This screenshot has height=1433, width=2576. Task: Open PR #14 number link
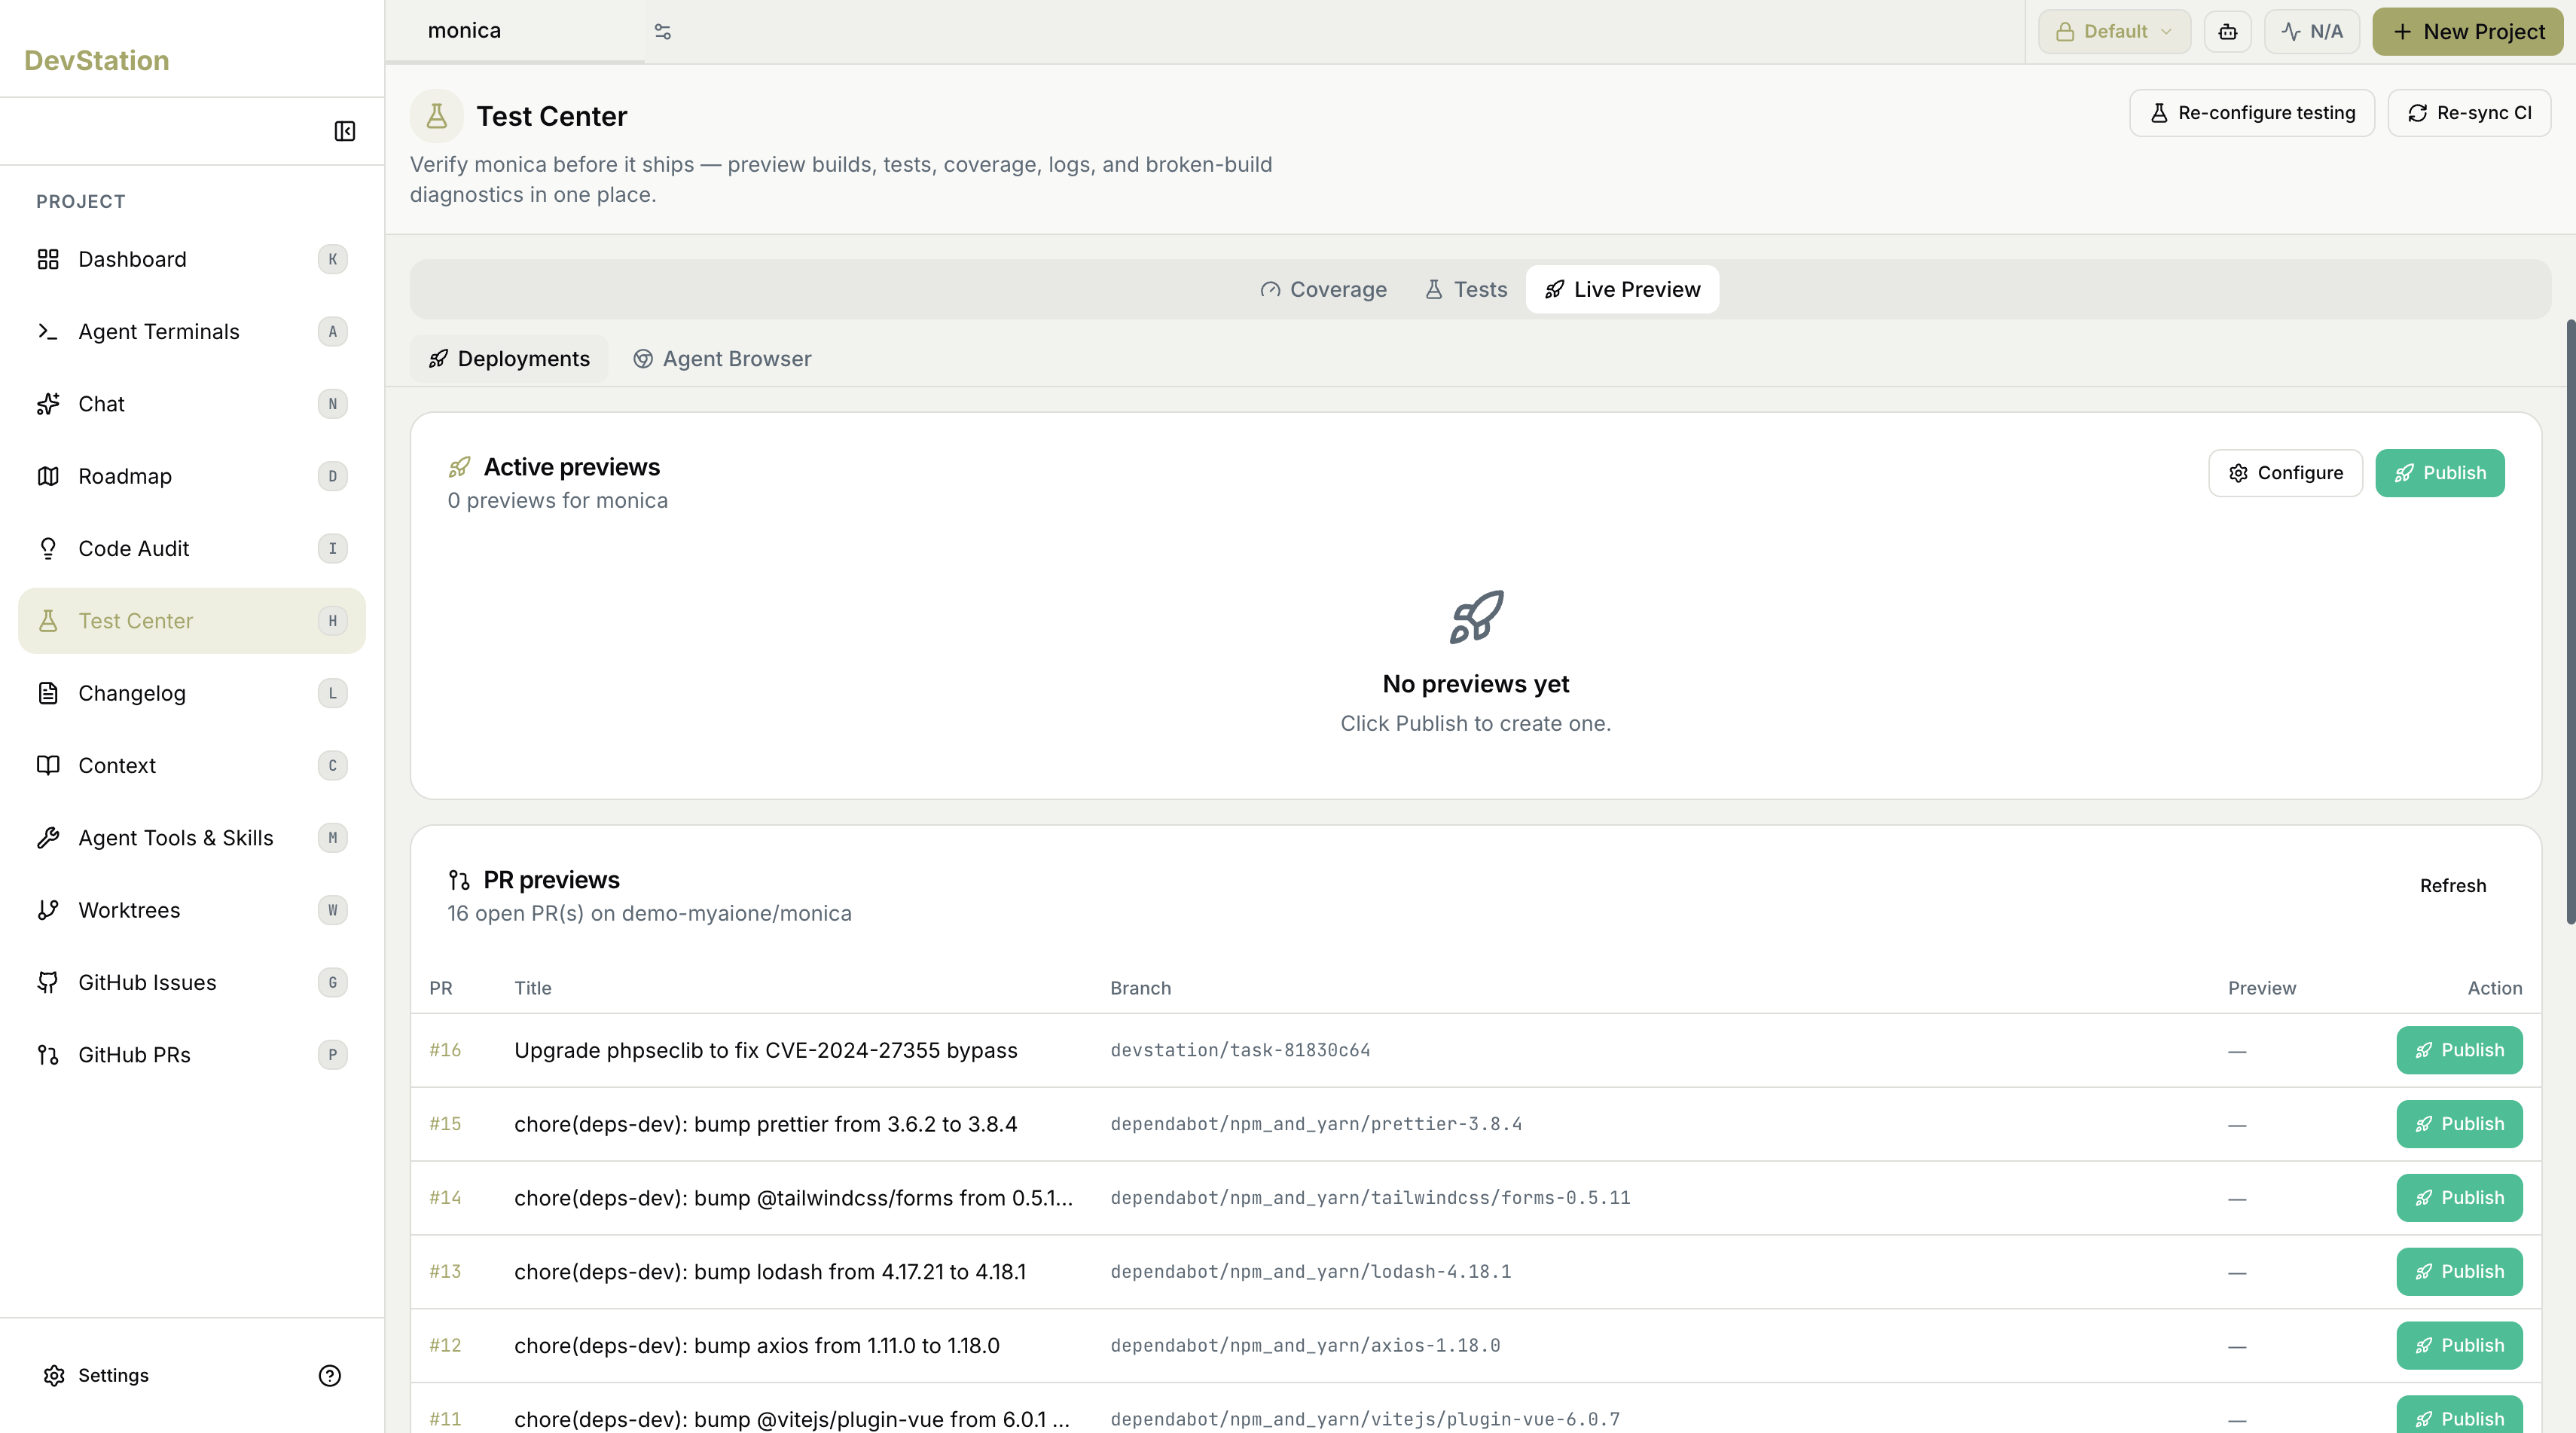(x=445, y=1198)
